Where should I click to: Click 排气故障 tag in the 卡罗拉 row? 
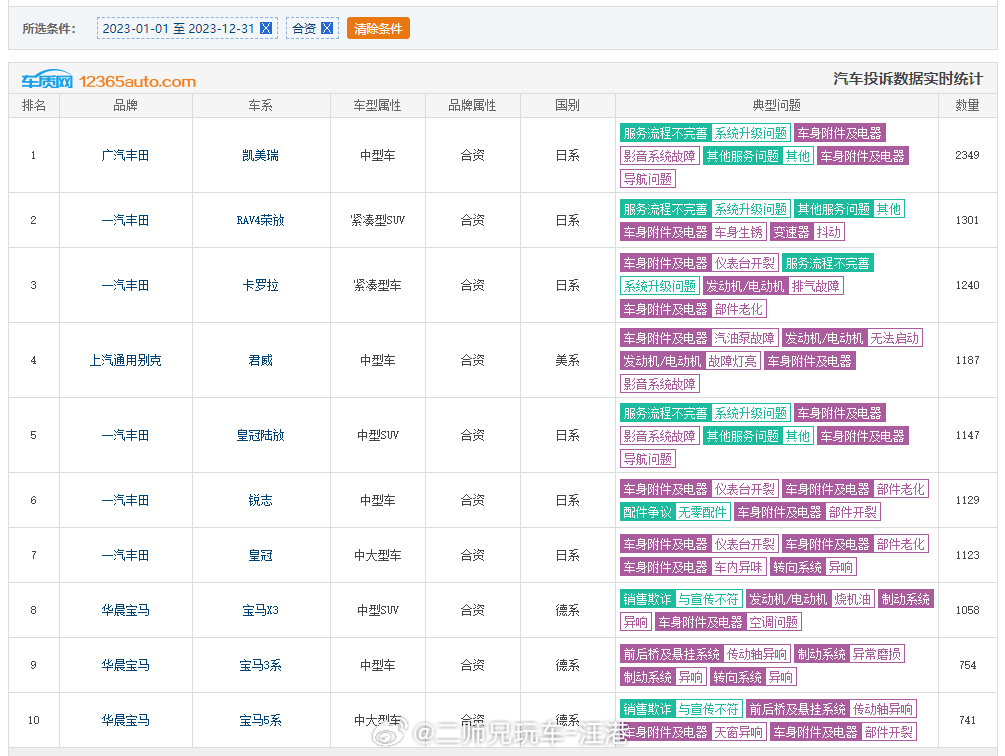(x=815, y=286)
